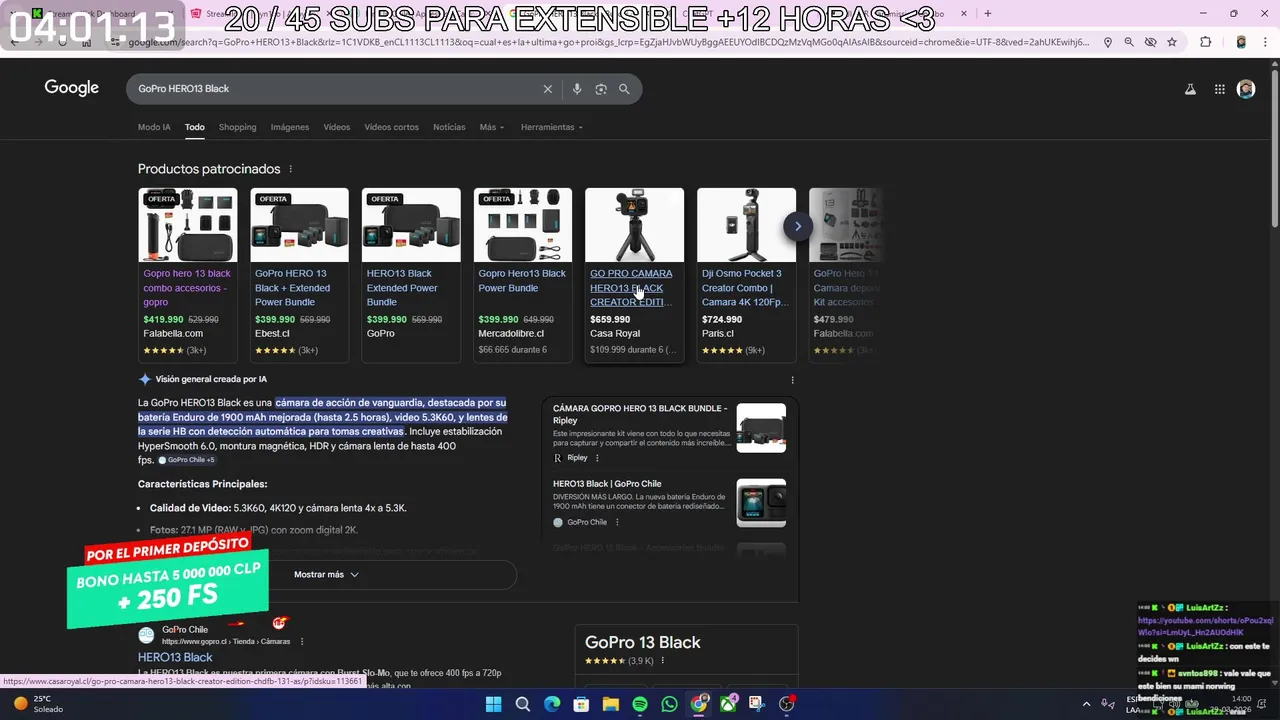Go to the Google logo homepage
Screen dimensions: 1280x720
tap(72, 88)
